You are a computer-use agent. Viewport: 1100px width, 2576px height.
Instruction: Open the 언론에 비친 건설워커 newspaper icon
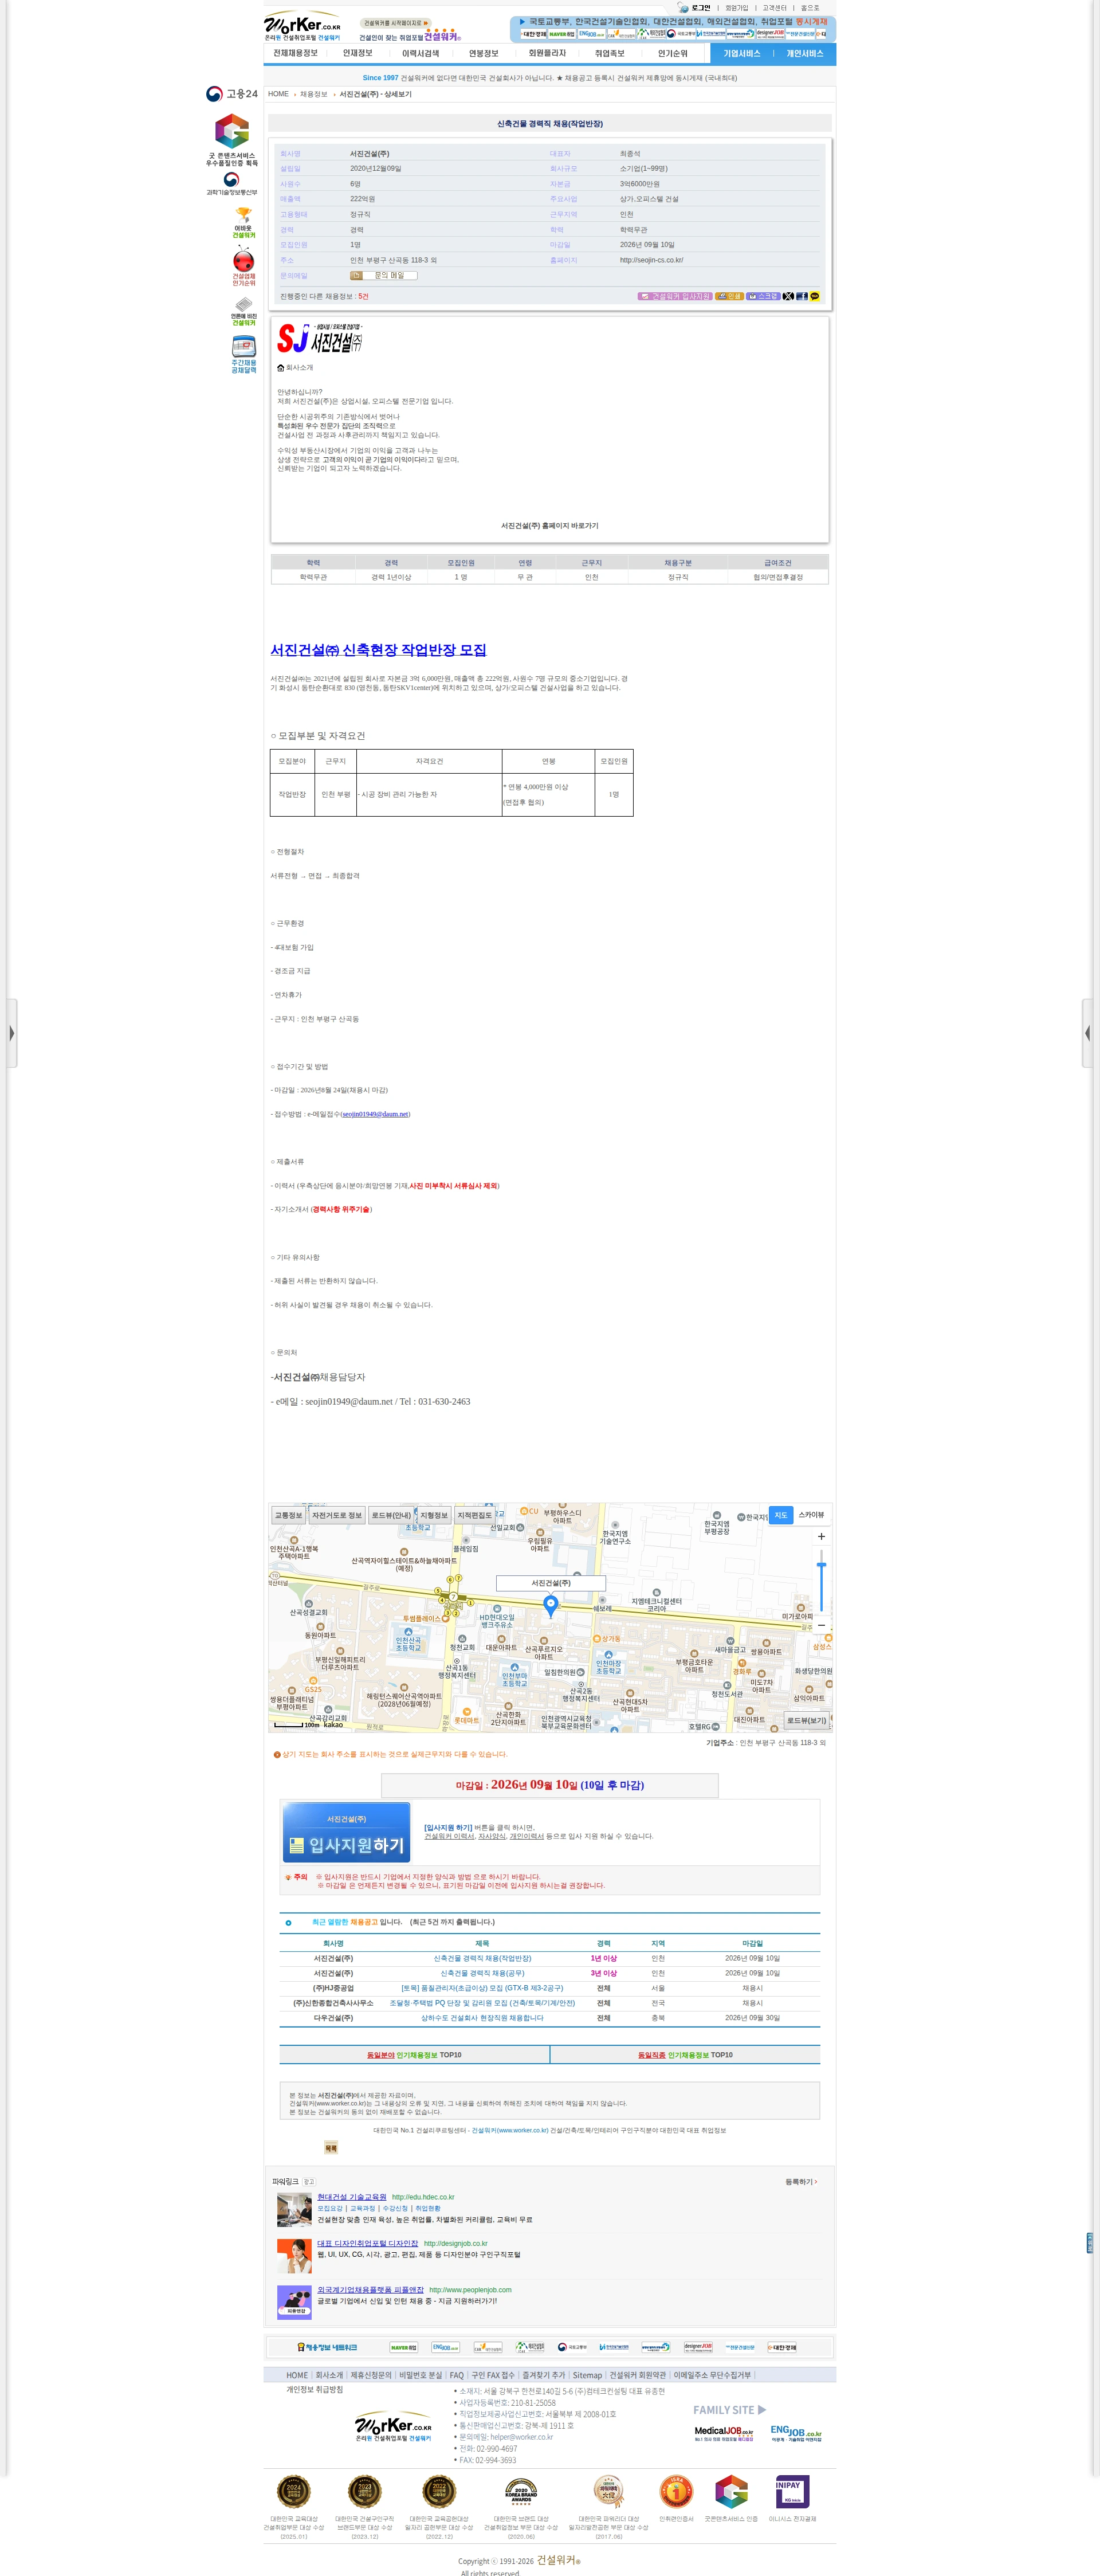pos(244,311)
